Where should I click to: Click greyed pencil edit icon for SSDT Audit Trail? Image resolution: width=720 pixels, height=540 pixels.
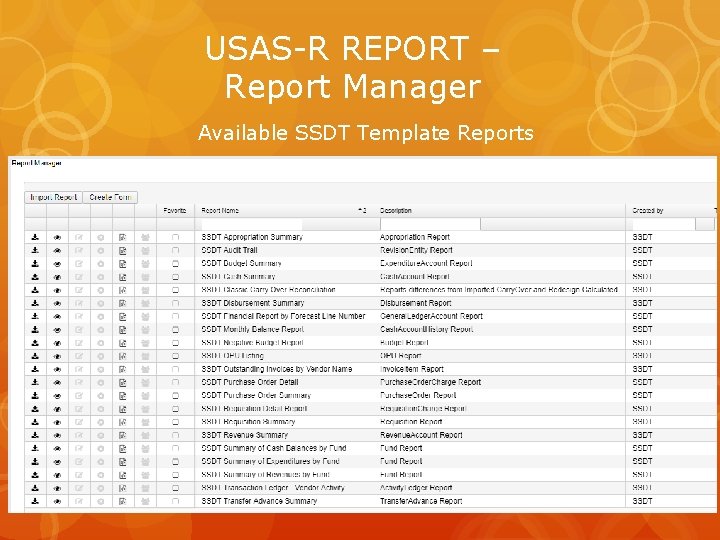(x=79, y=251)
